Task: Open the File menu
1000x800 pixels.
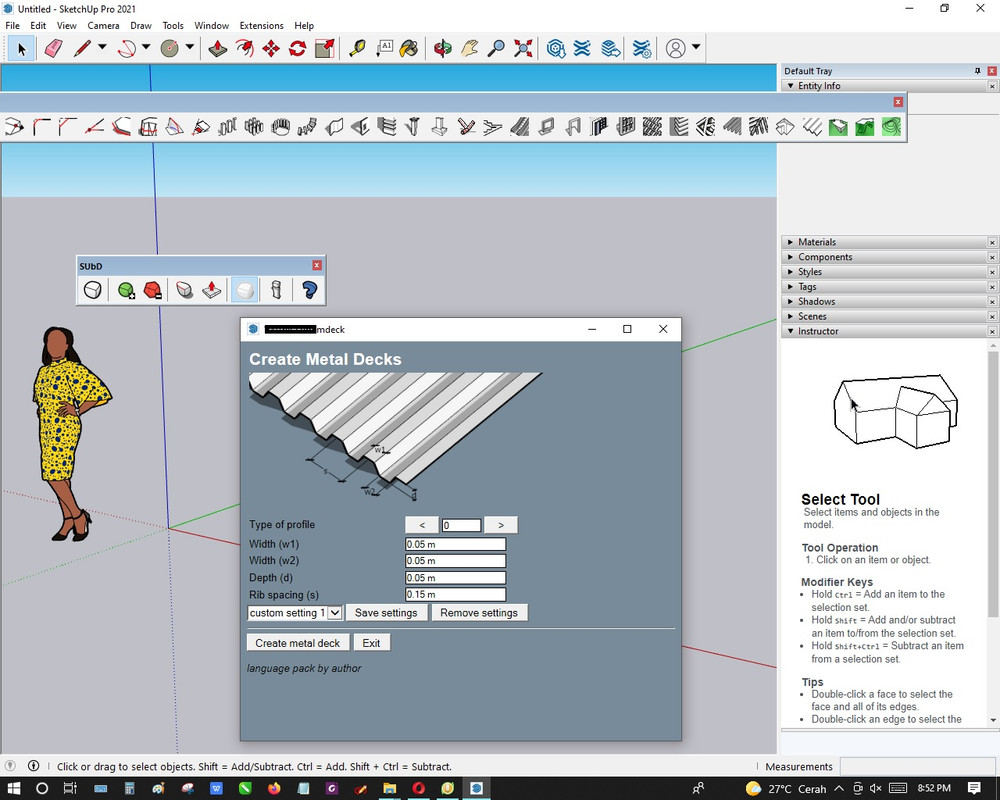Action: click(x=12, y=26)
